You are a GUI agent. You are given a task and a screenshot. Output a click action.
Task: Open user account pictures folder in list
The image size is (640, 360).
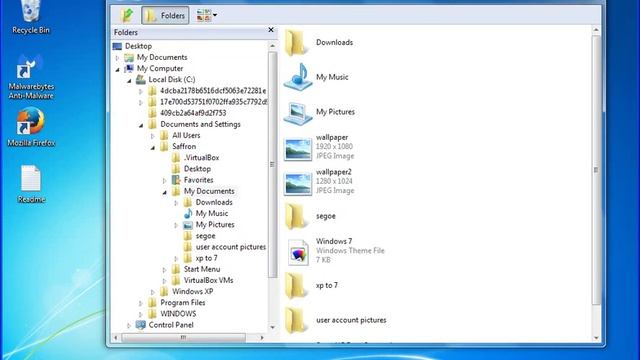[336, 320]
